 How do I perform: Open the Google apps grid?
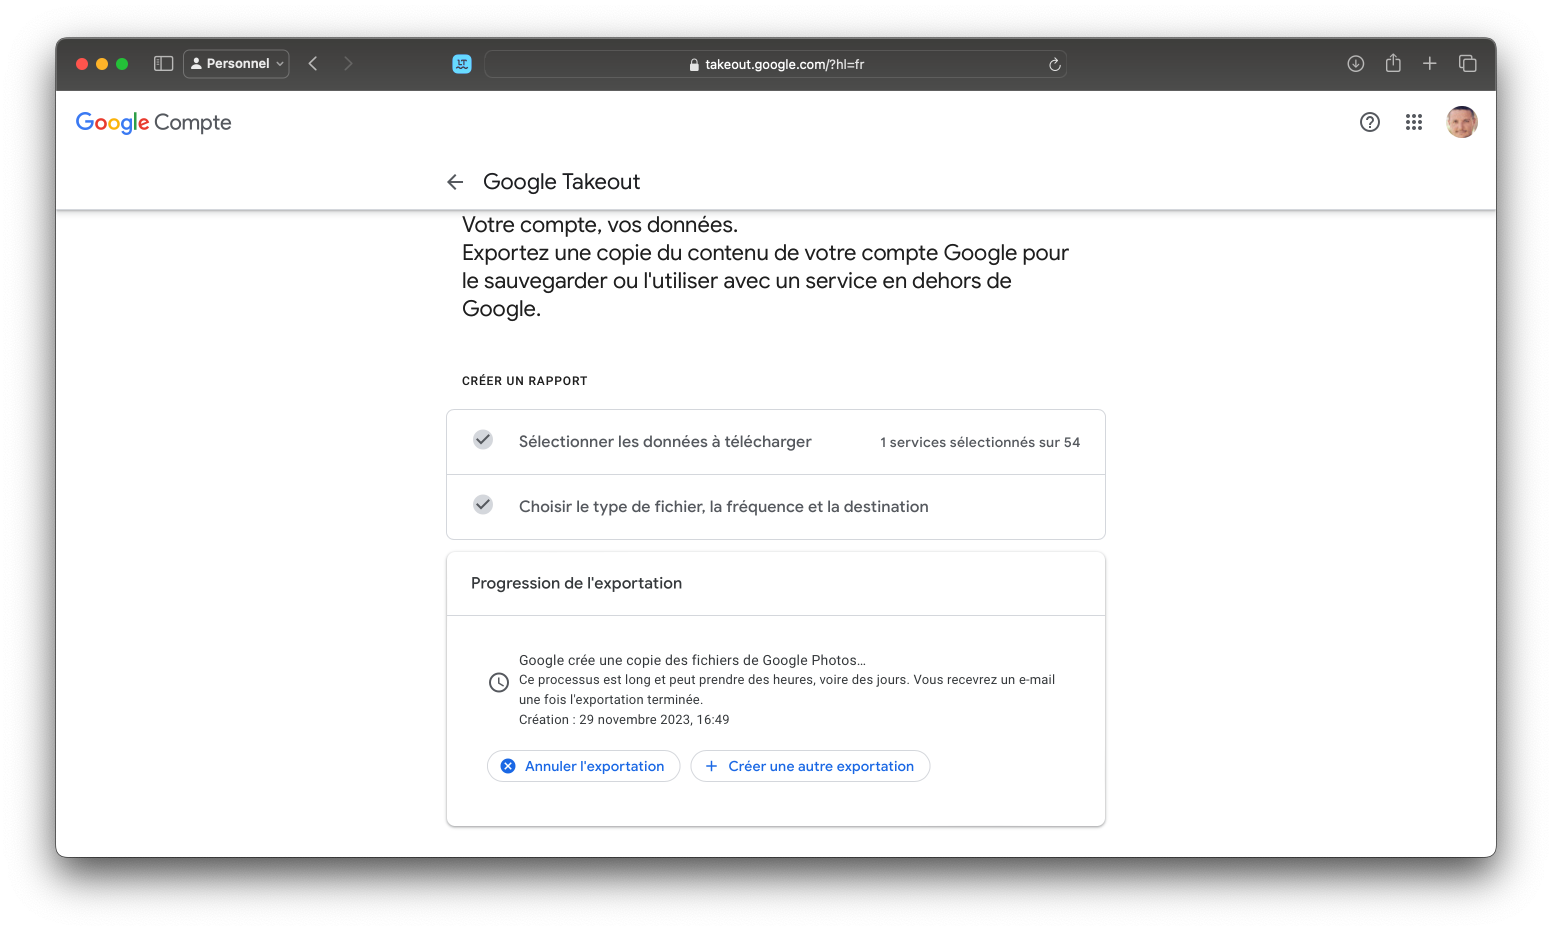pyautogui.click(x=1414, y=122)
